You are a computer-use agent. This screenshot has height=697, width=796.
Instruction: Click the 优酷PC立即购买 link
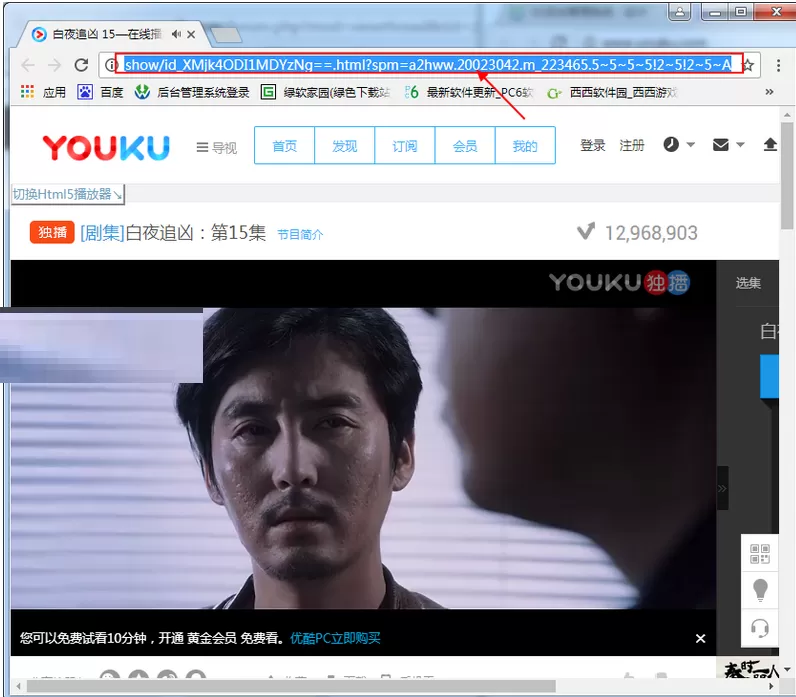click(335, 638)
